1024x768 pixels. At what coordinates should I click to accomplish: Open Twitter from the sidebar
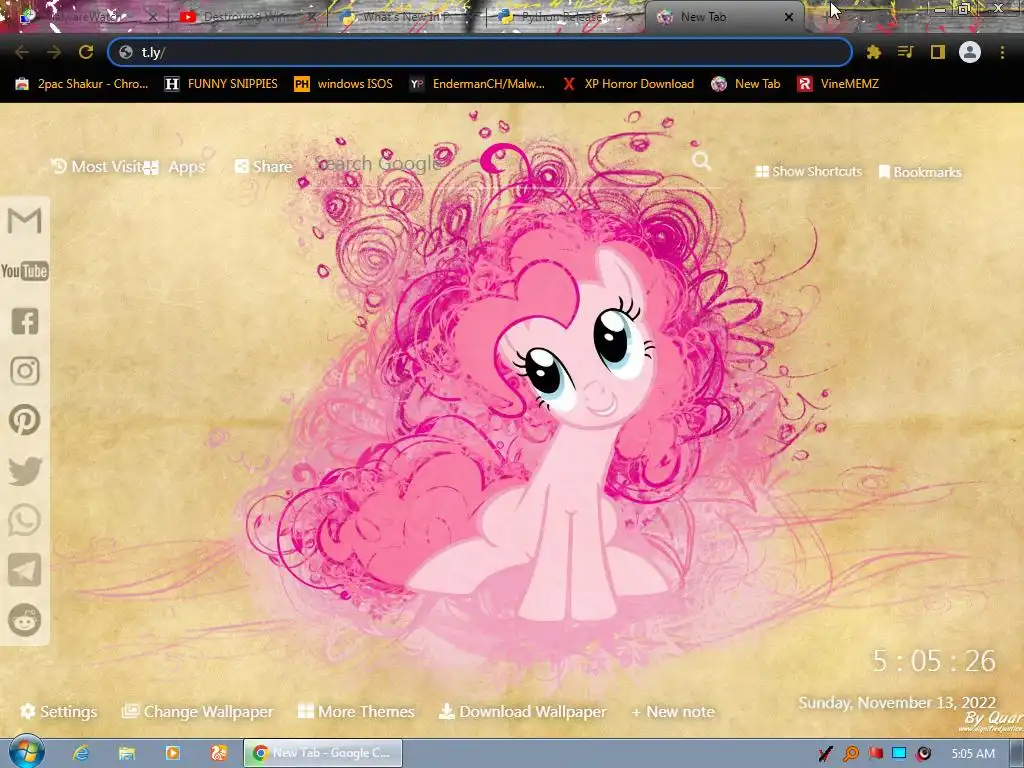[25, 470]
